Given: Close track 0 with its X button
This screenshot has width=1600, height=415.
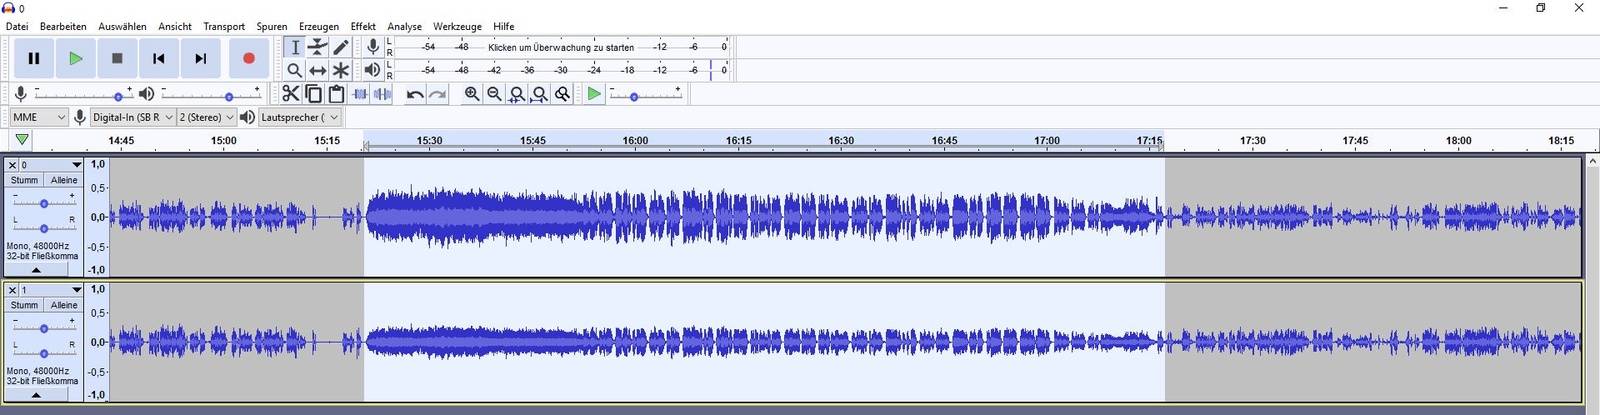Looking at the screenshot, I should (x=12, y=165).
